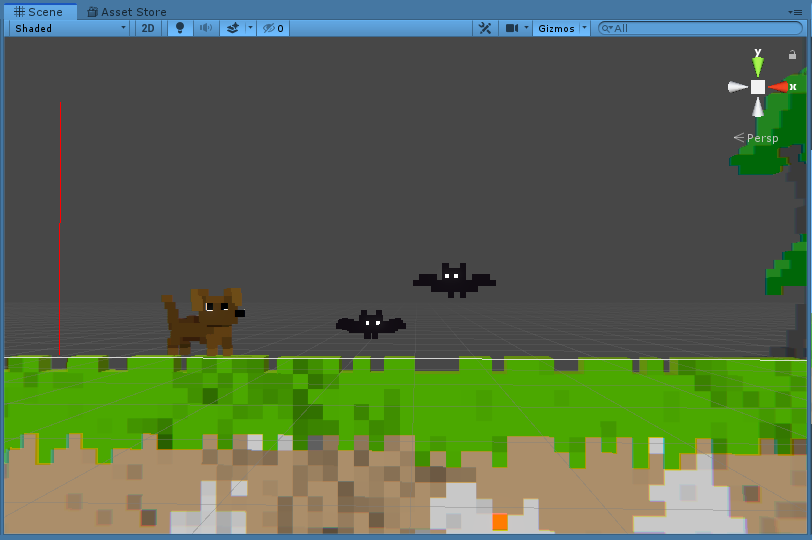The width and height of the screenshot is (812, 540).
Task: Switch to the Asset Store tab
Action: [127, 12]
